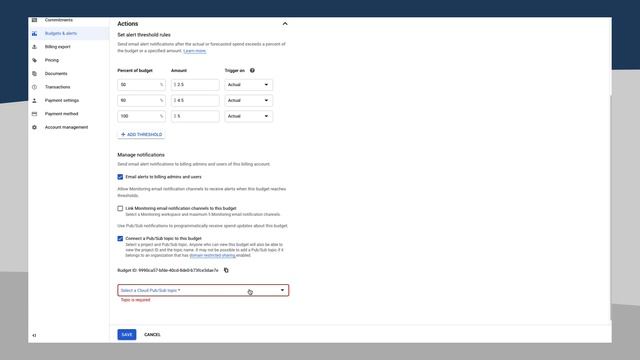Viewport: 640px width, 360px height.
Task: Click the Billing export upload icon
Action: [x=34, y=47]
